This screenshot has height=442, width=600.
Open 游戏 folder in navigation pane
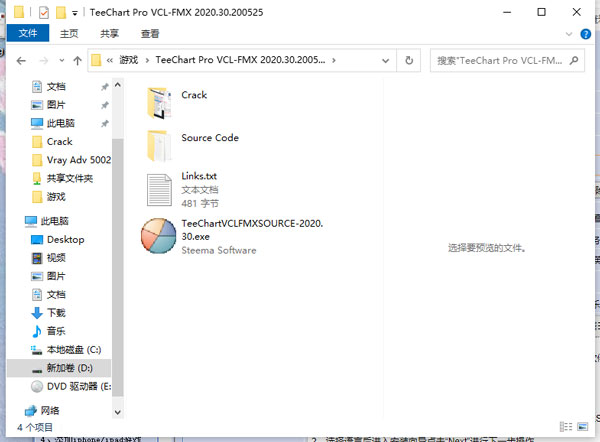(x=56, y=197)
